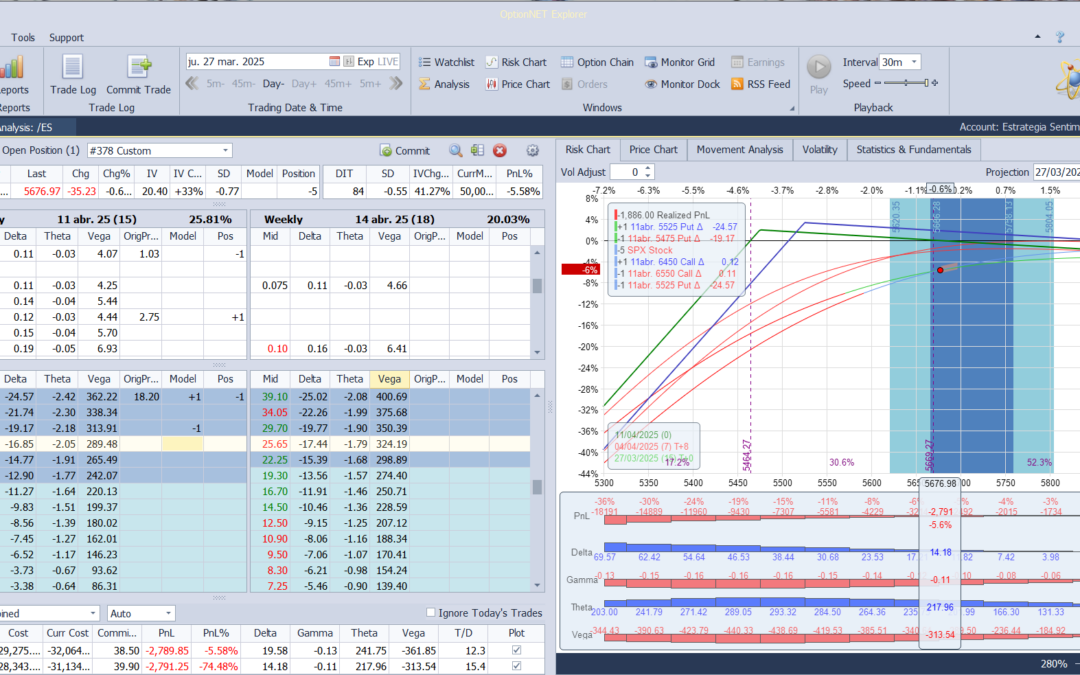Select the Risk Chart tab

pyautogui.click(x=588, y=149)
